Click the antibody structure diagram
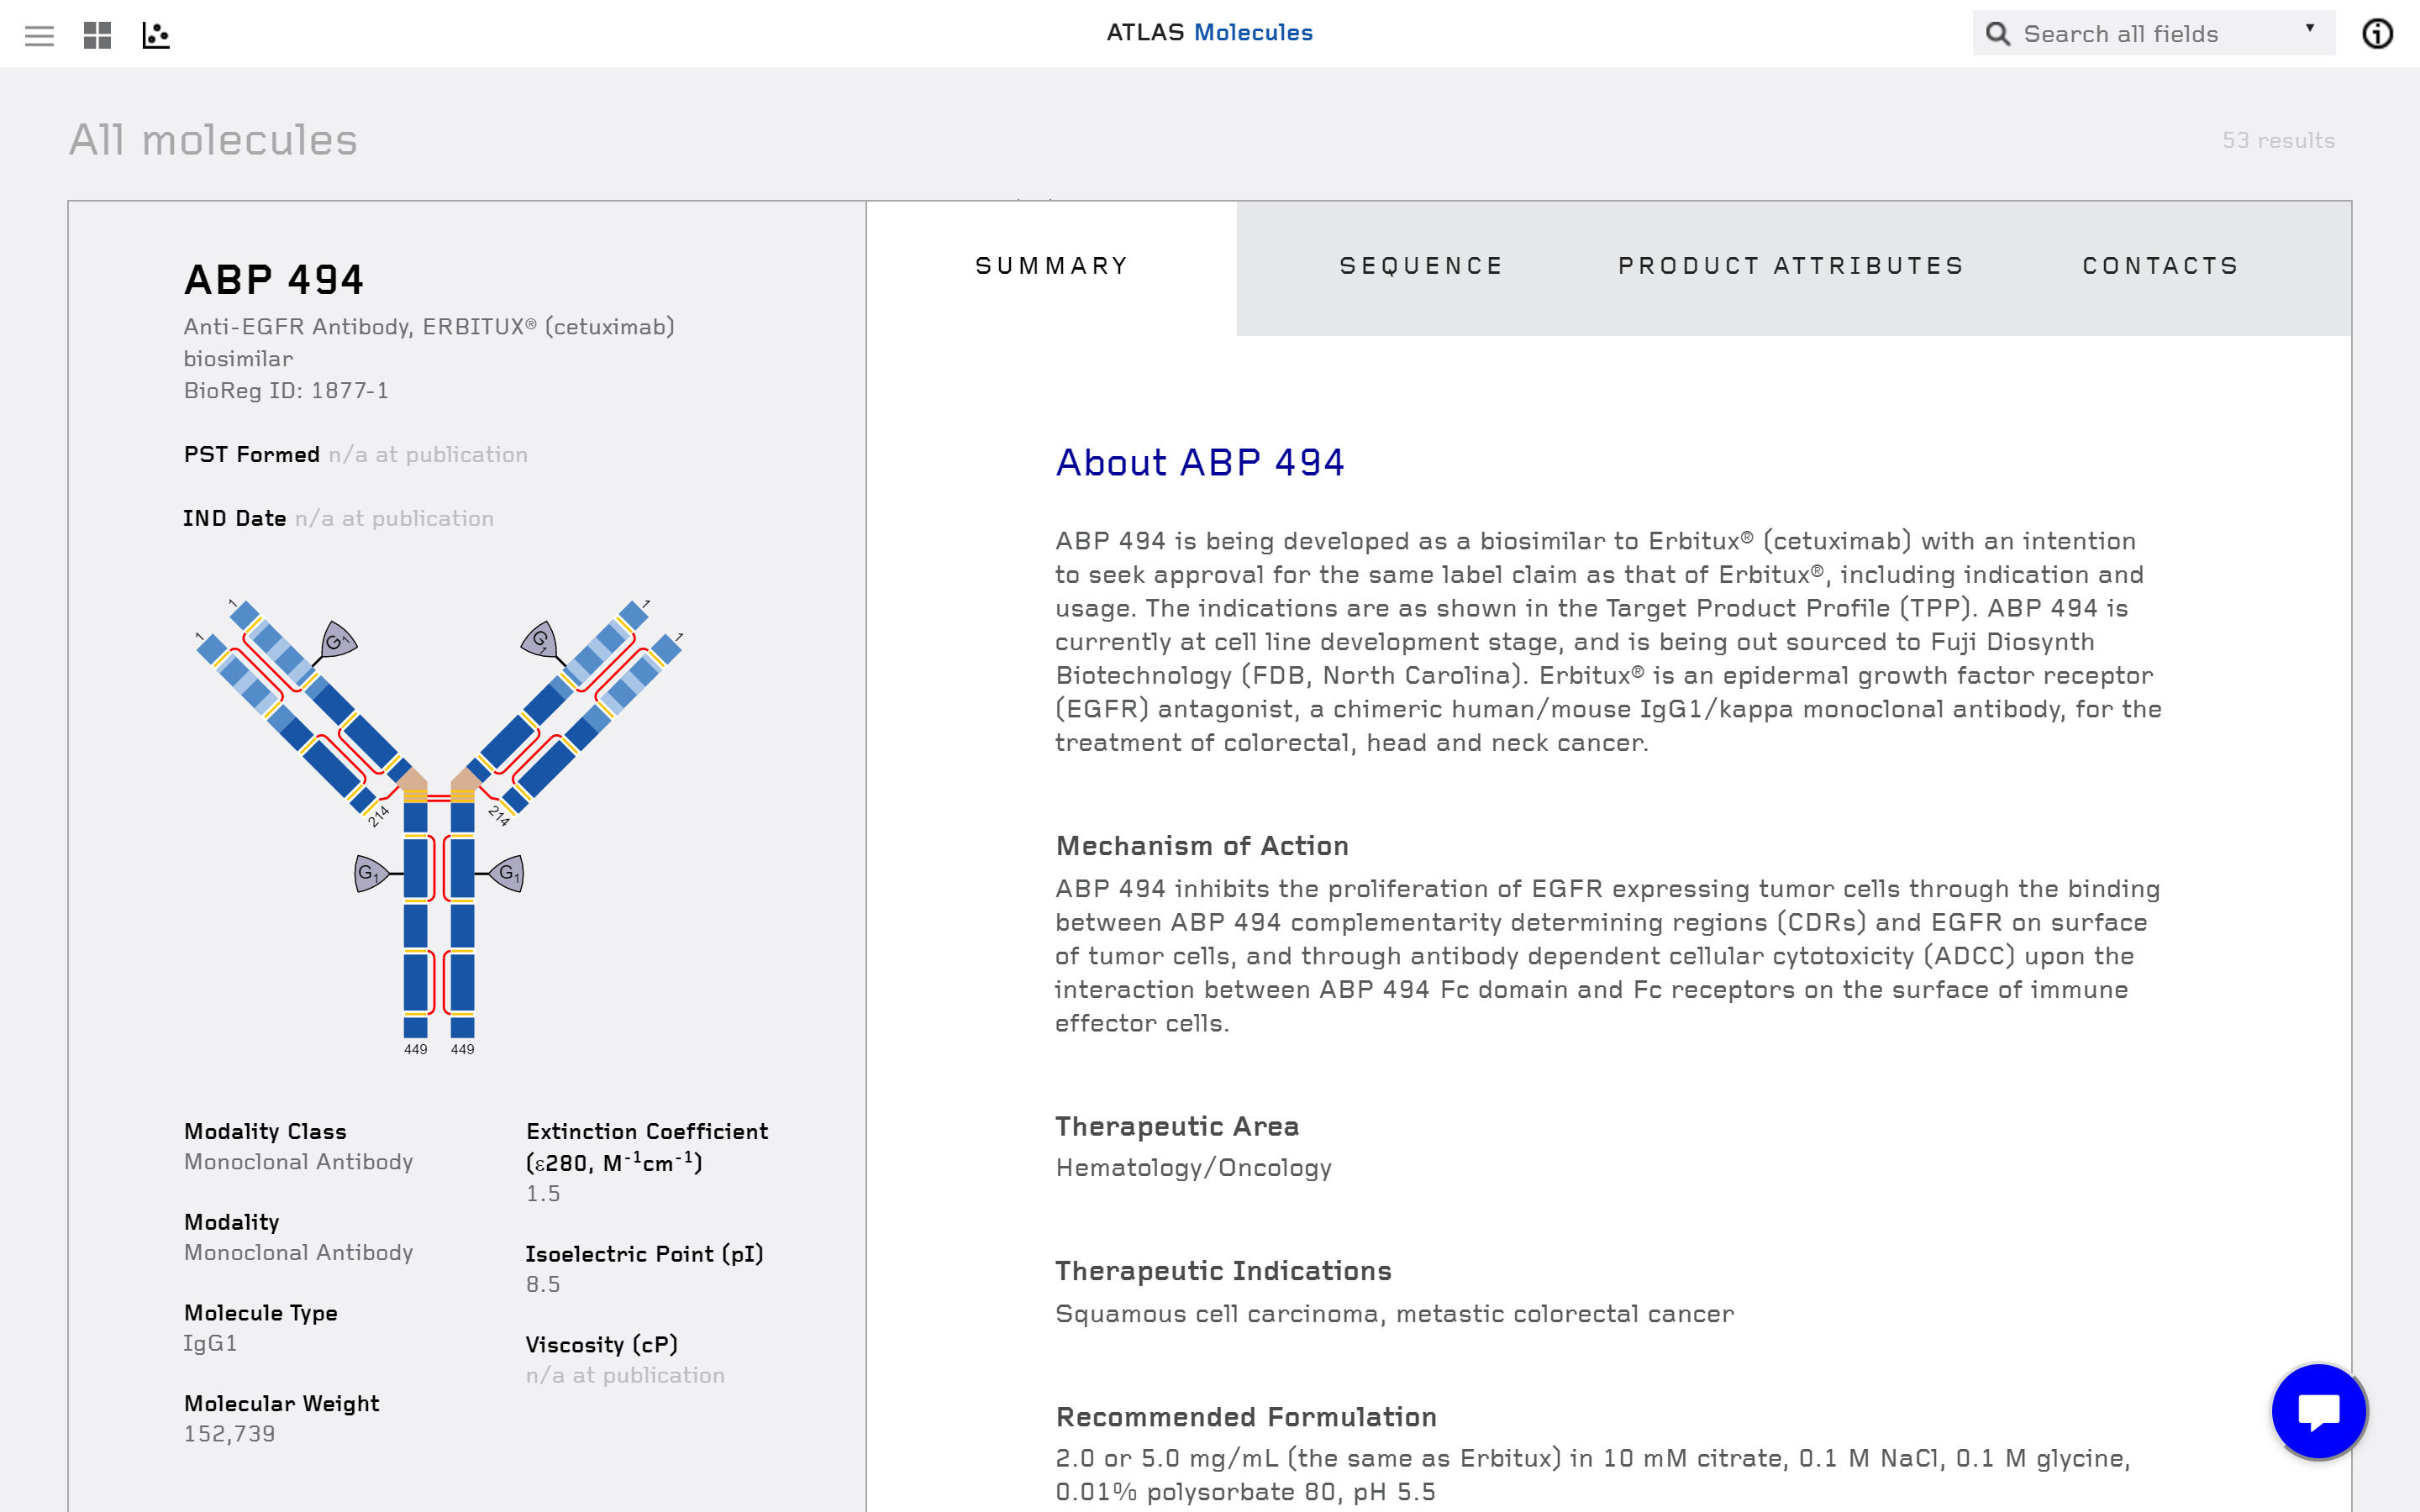The height and width of the screenshot is (1512, 2420). 440,820
